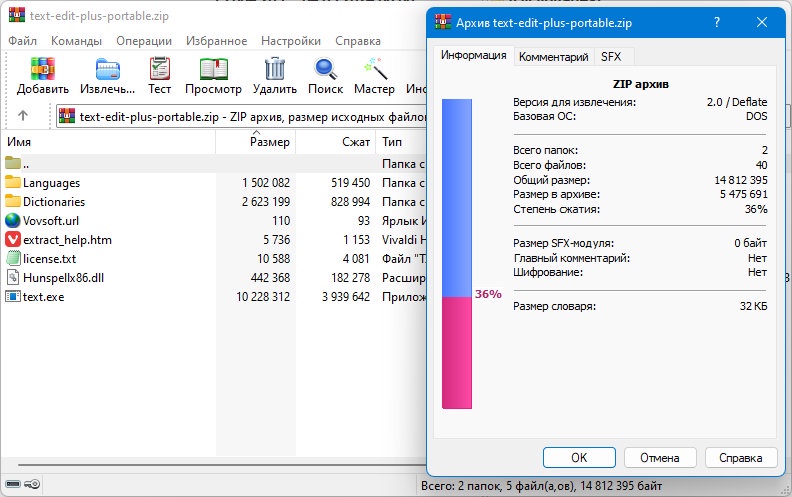Open the Команды menu
Screen dimensions: 792x497
click(76, 40)
